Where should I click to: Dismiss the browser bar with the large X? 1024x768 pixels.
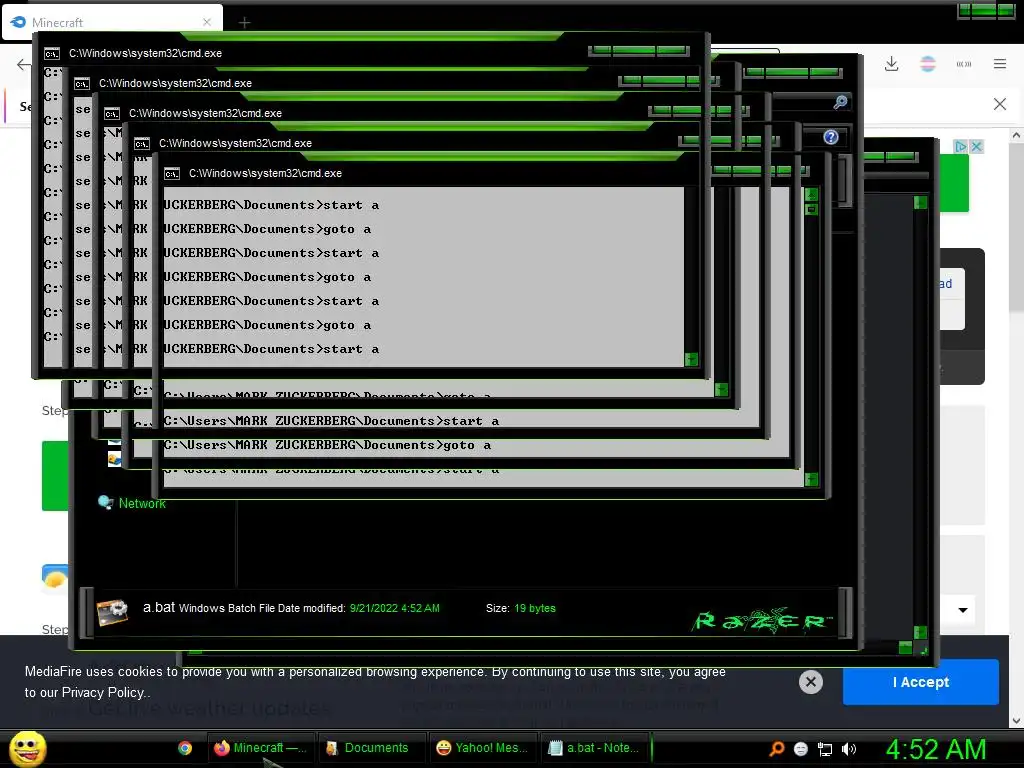tap(1000, 104)
